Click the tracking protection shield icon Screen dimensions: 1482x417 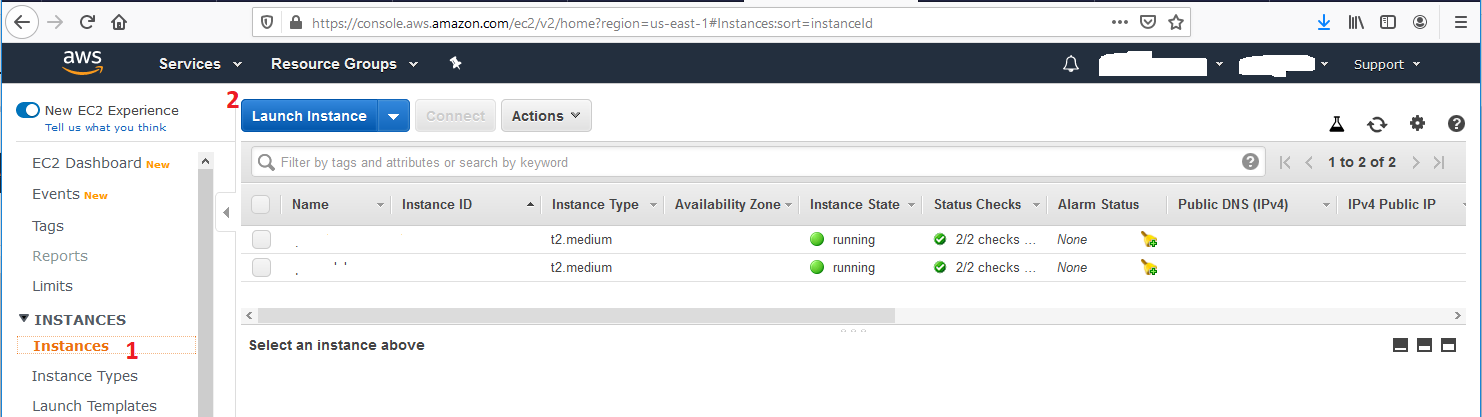pos(267,21)
